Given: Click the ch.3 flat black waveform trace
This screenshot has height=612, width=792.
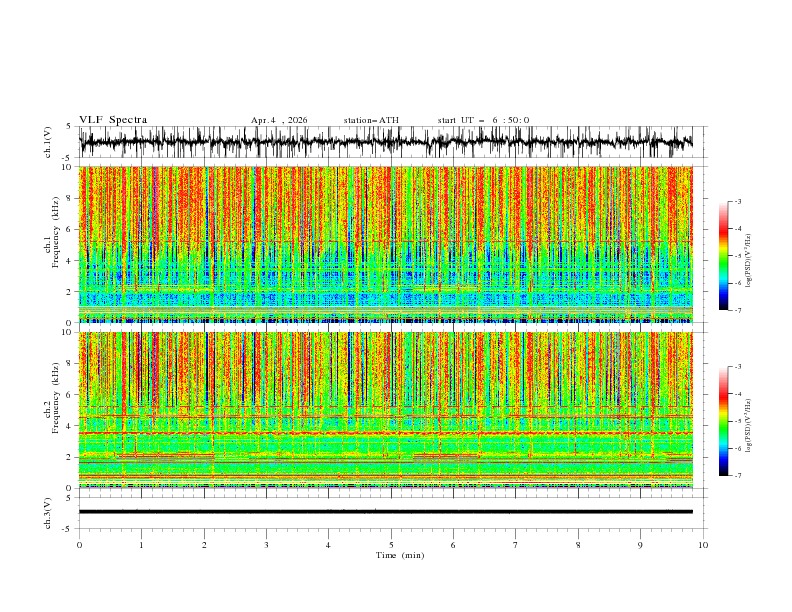Looking at the screenshot, I should 385,512.
